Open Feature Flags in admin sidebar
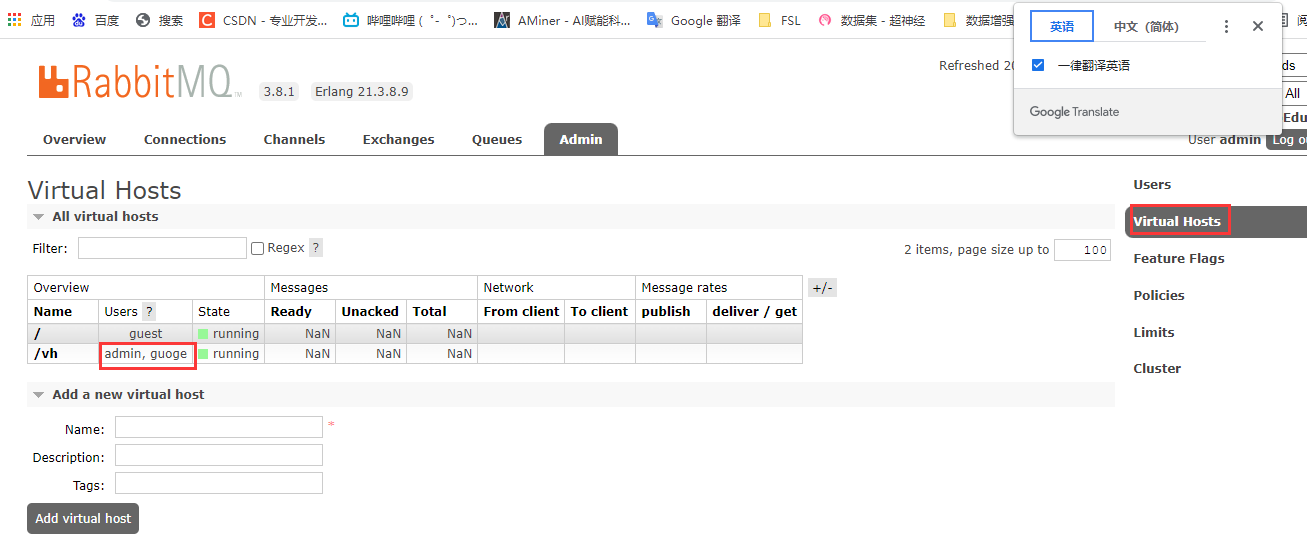The image size is (1307, 546). coord(1179,259)
